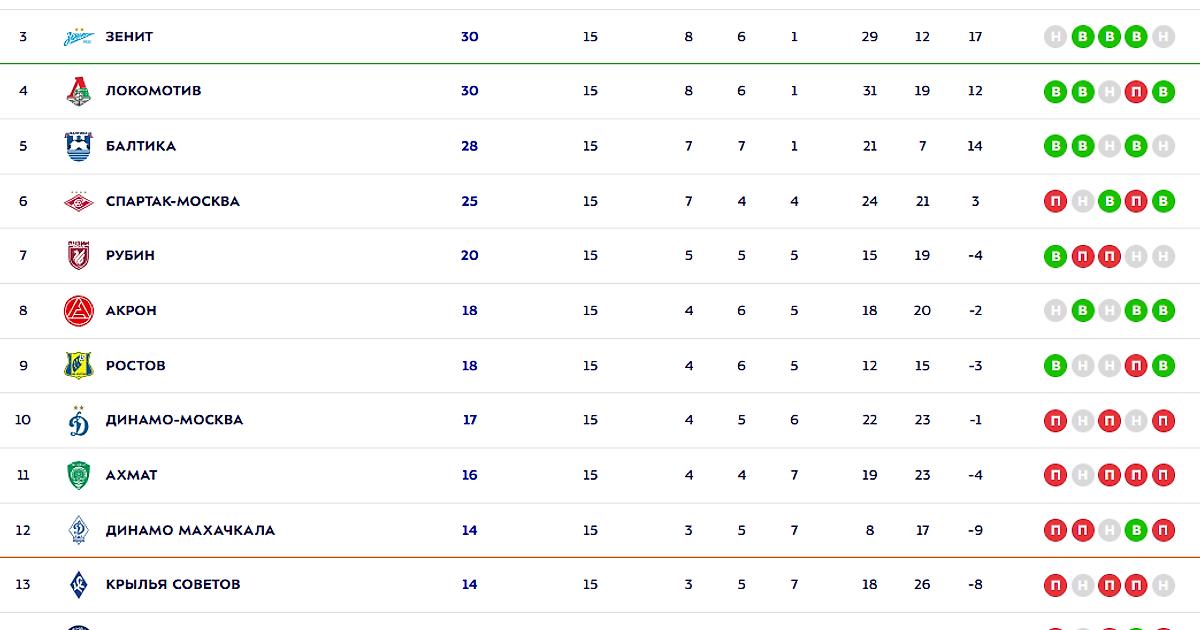Click the Zenit team logo
This screenshot has width=1200, height=630.
coord(78,37)
